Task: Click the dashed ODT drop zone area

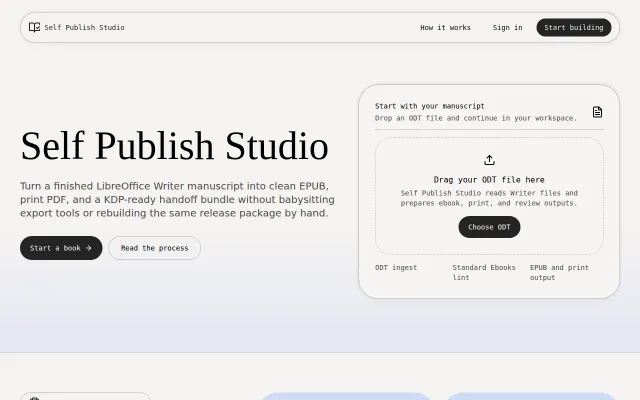Action: coord(489,196)
